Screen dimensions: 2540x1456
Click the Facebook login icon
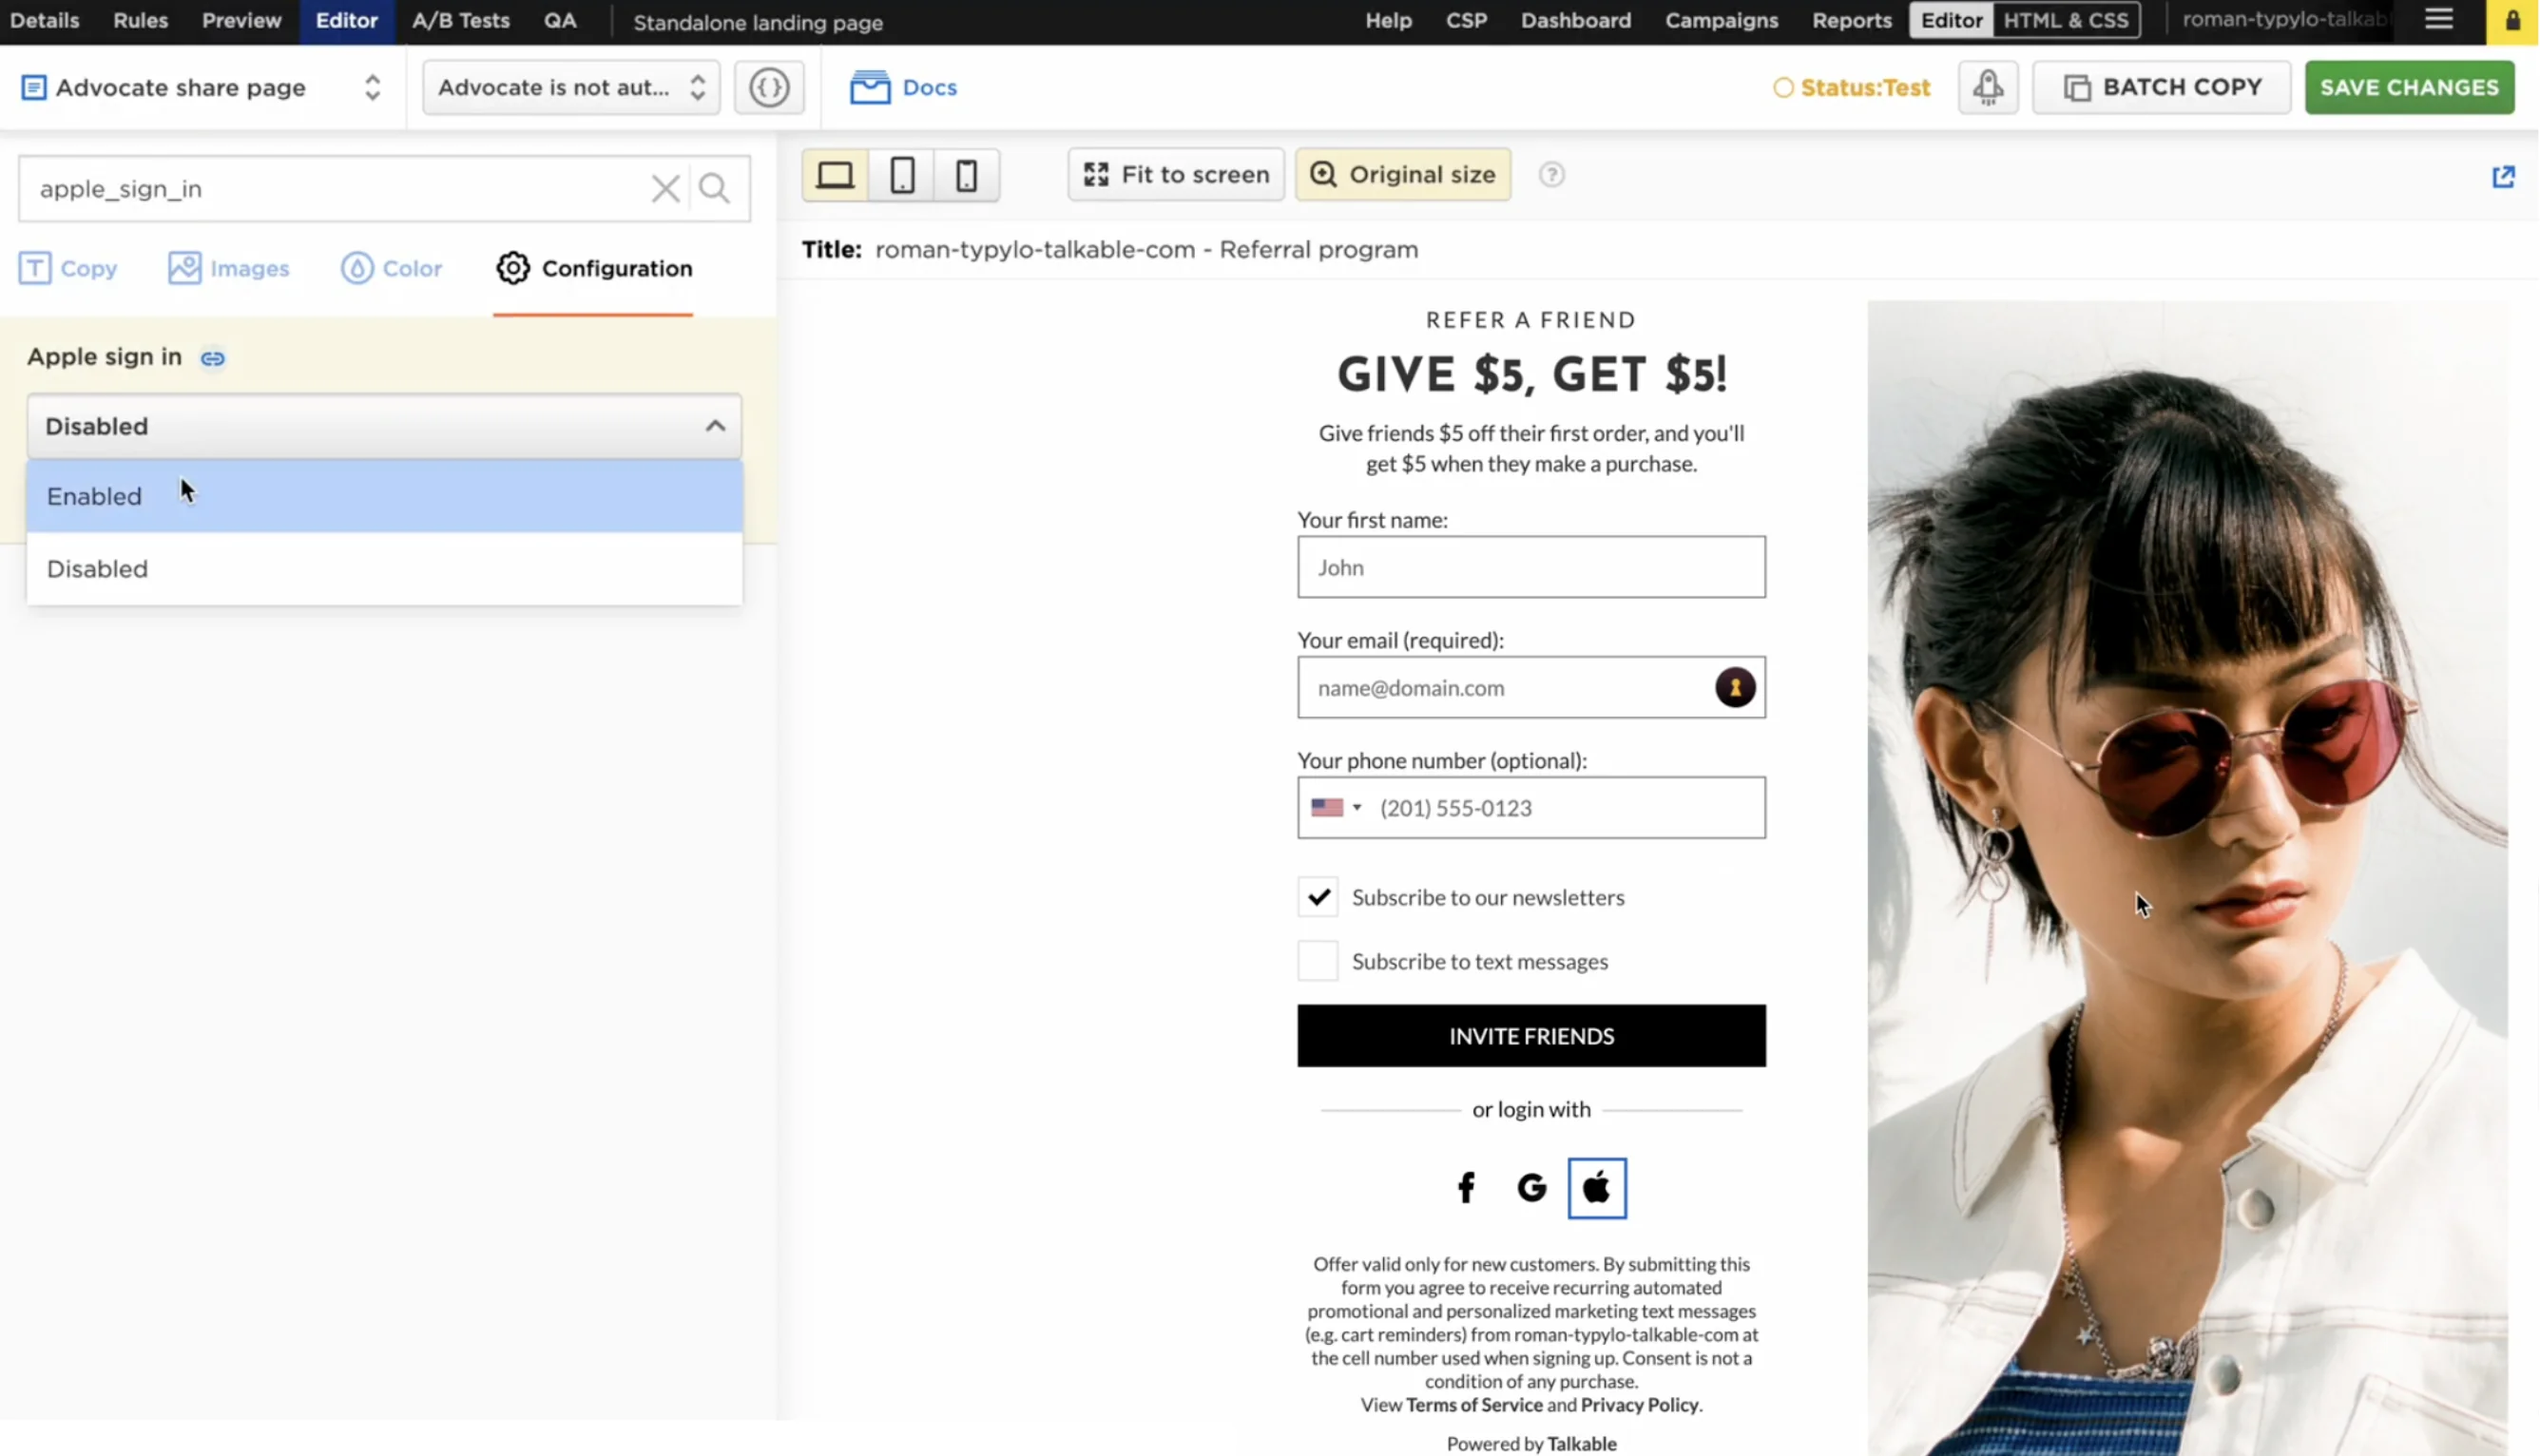click(1466, 1188)
